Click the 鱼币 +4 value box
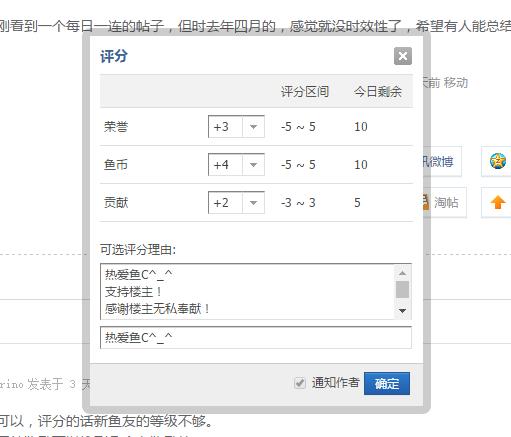The height and width of the screenshot is (437, 511). (x=225, y=165)
